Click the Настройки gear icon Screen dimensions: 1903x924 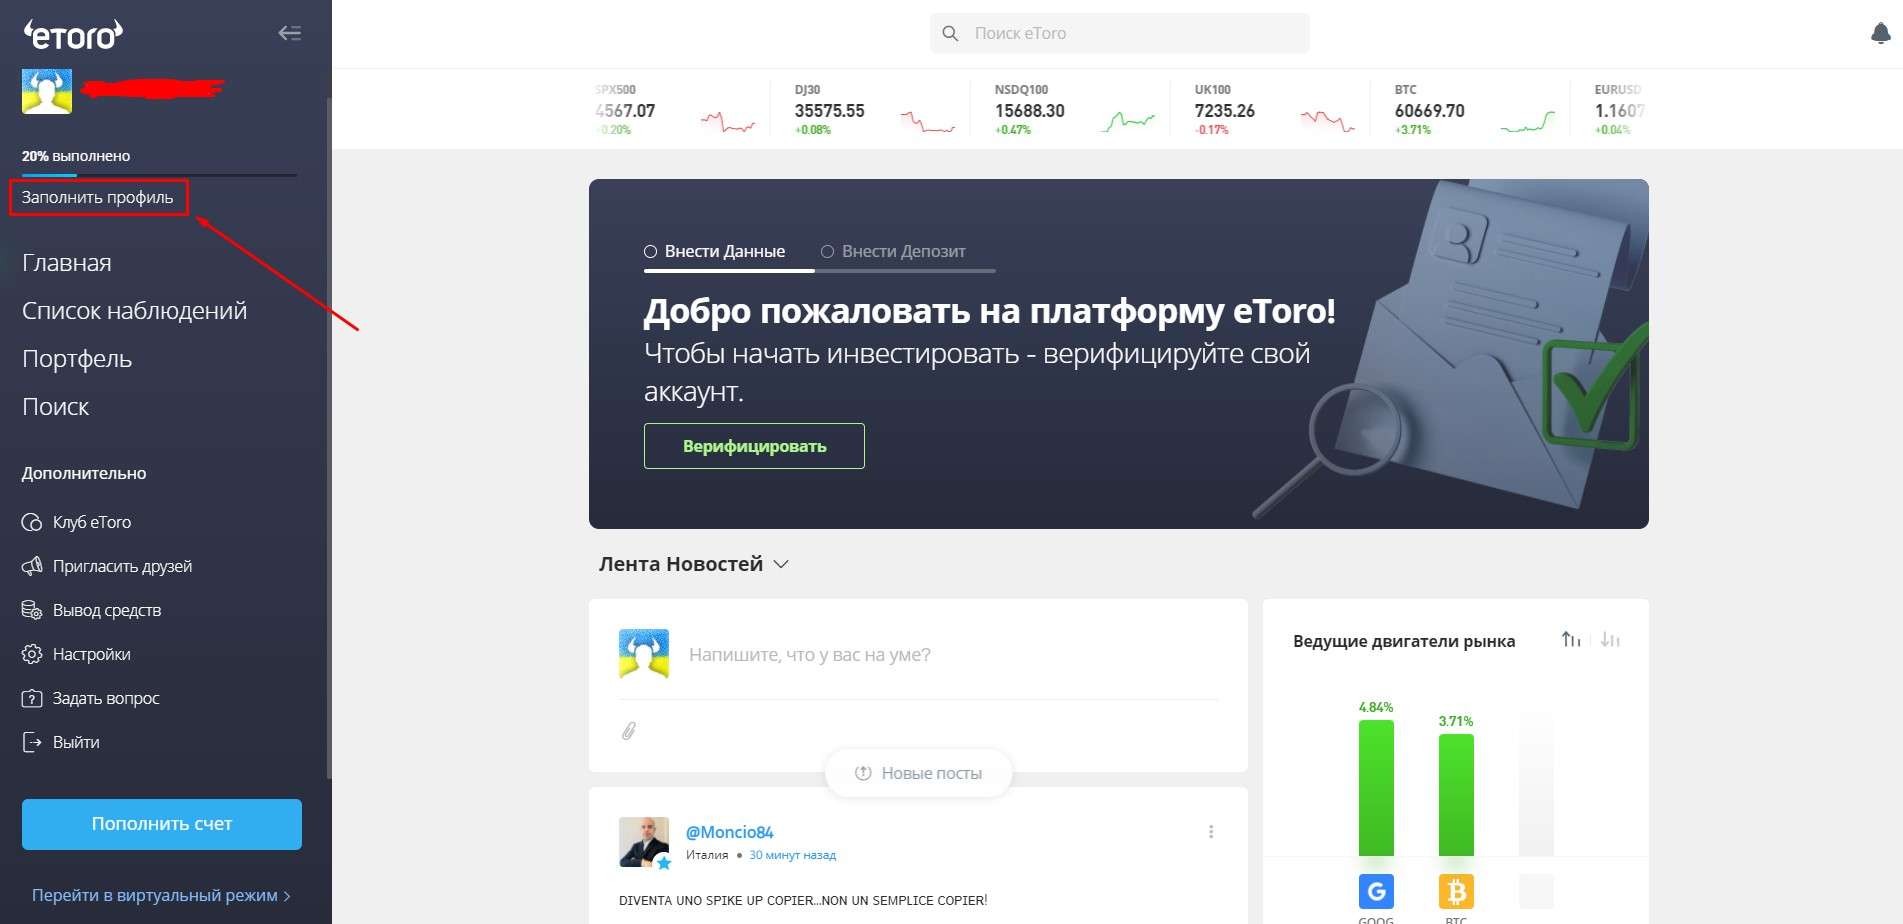click(32, 654)
